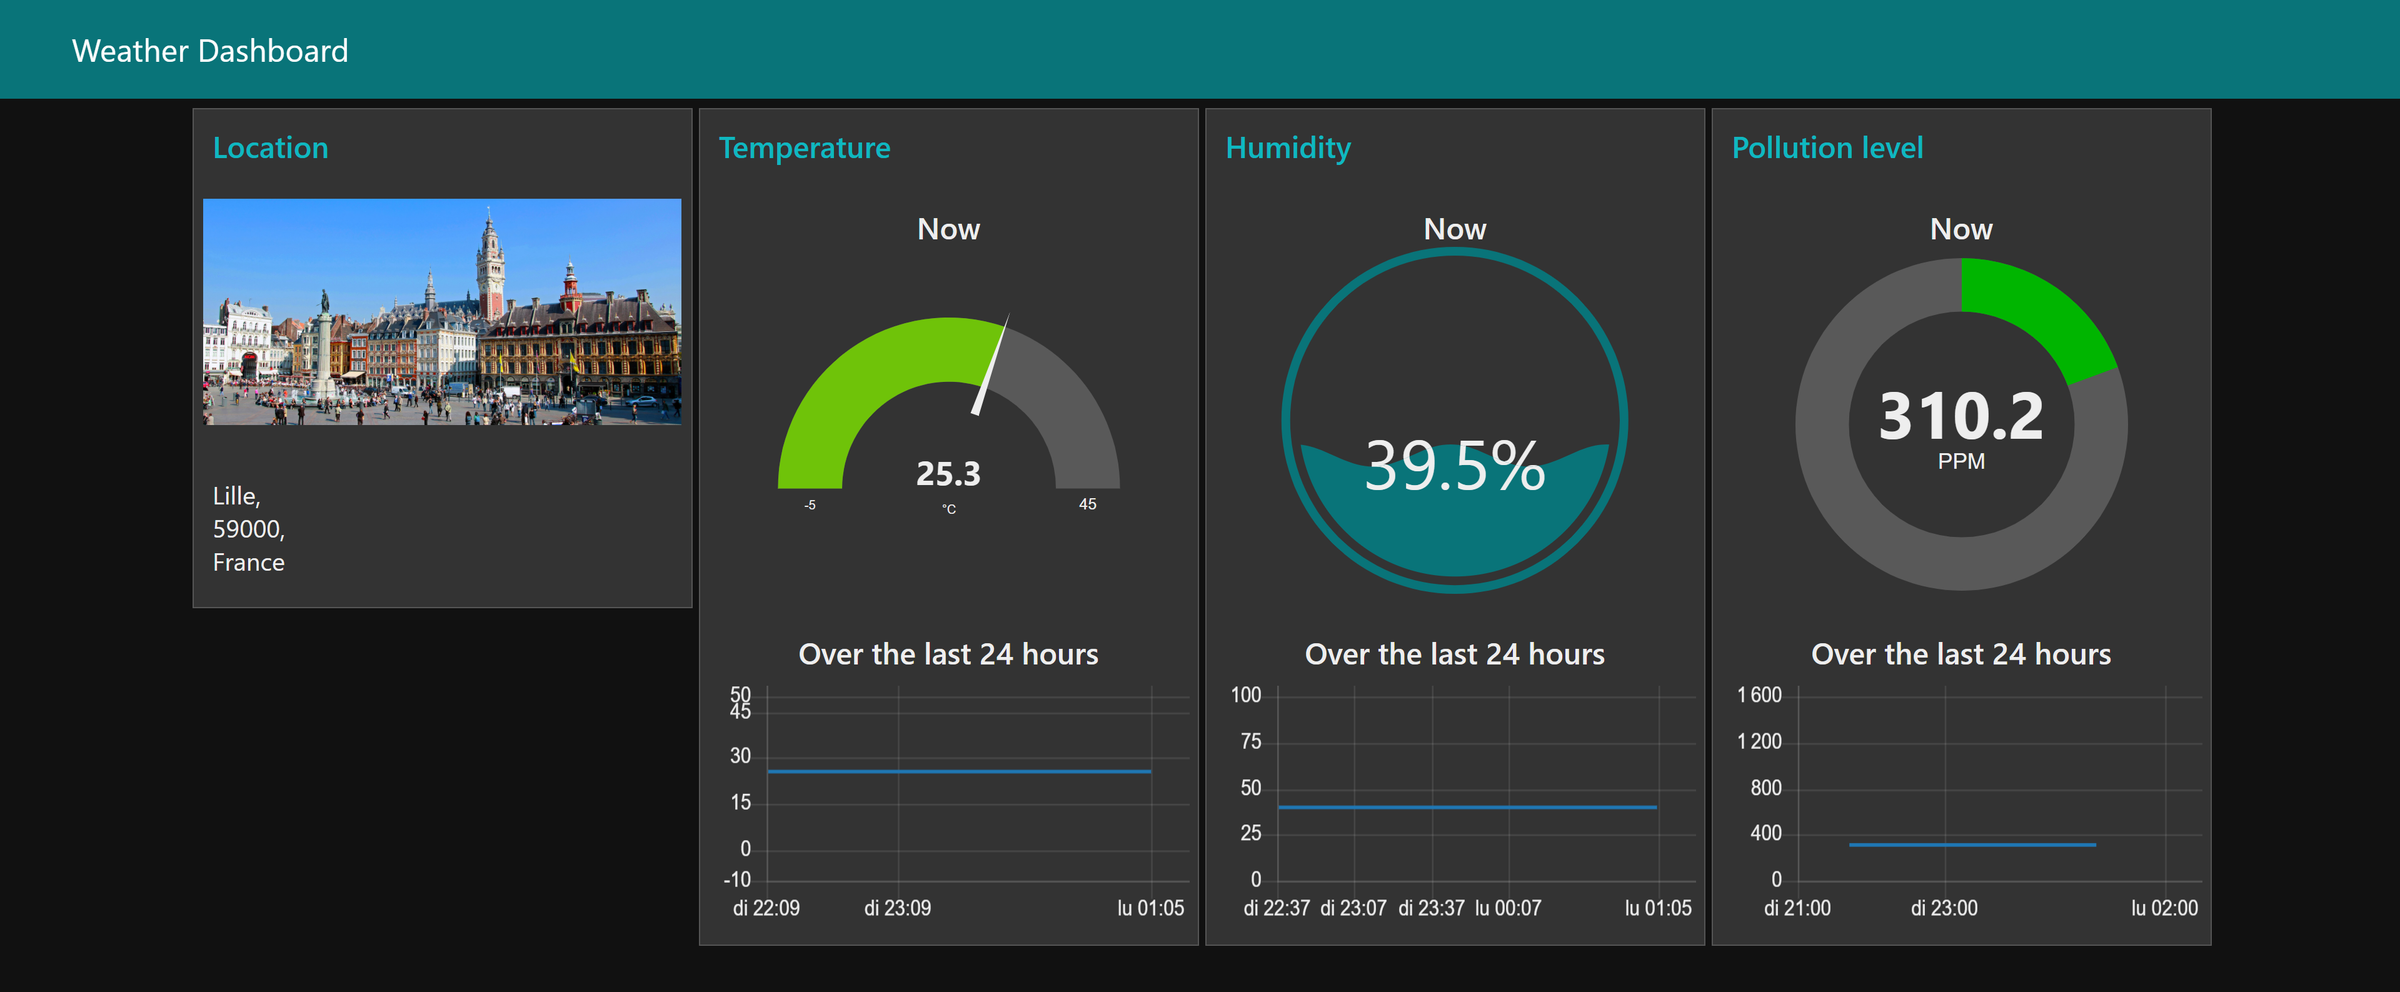Click the 25.3 temperature reading
This screenshot has width=2400, height=992.
(x=948, y=473)
